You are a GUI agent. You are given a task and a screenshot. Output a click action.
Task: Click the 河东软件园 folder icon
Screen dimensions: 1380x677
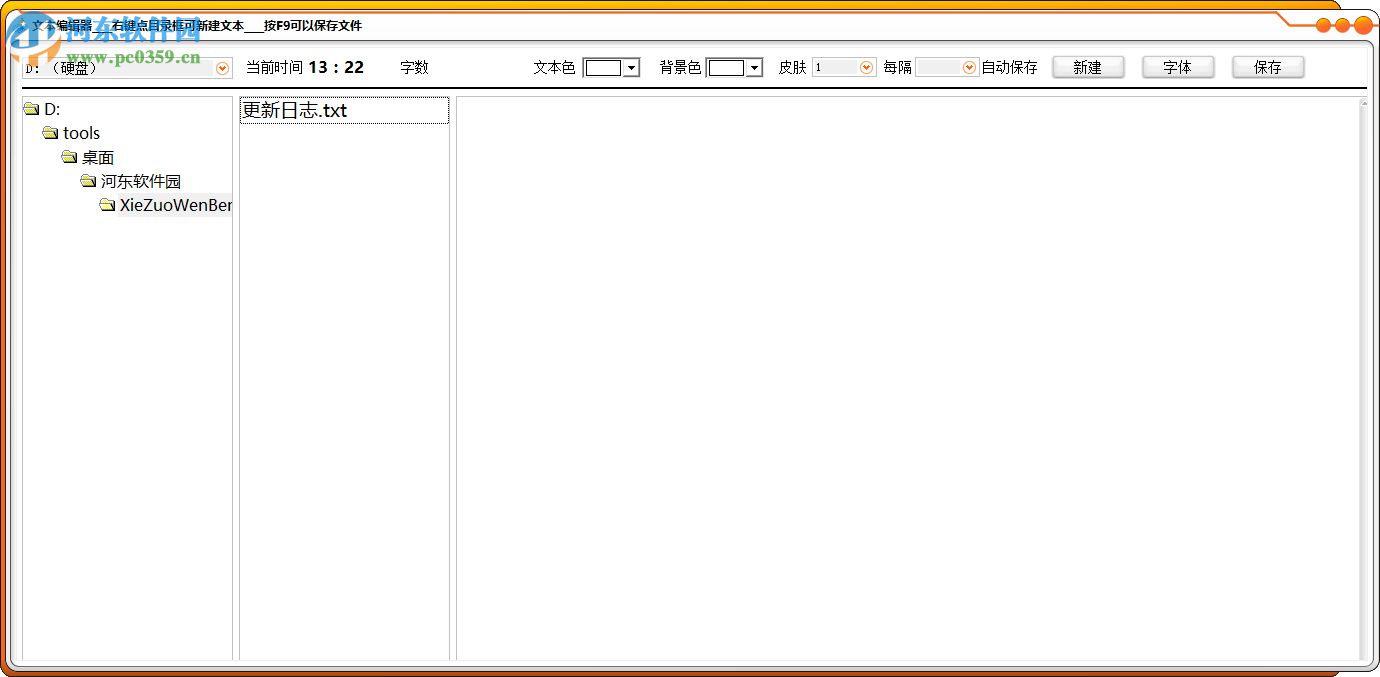pyautogui.click(x=88, y=181)
